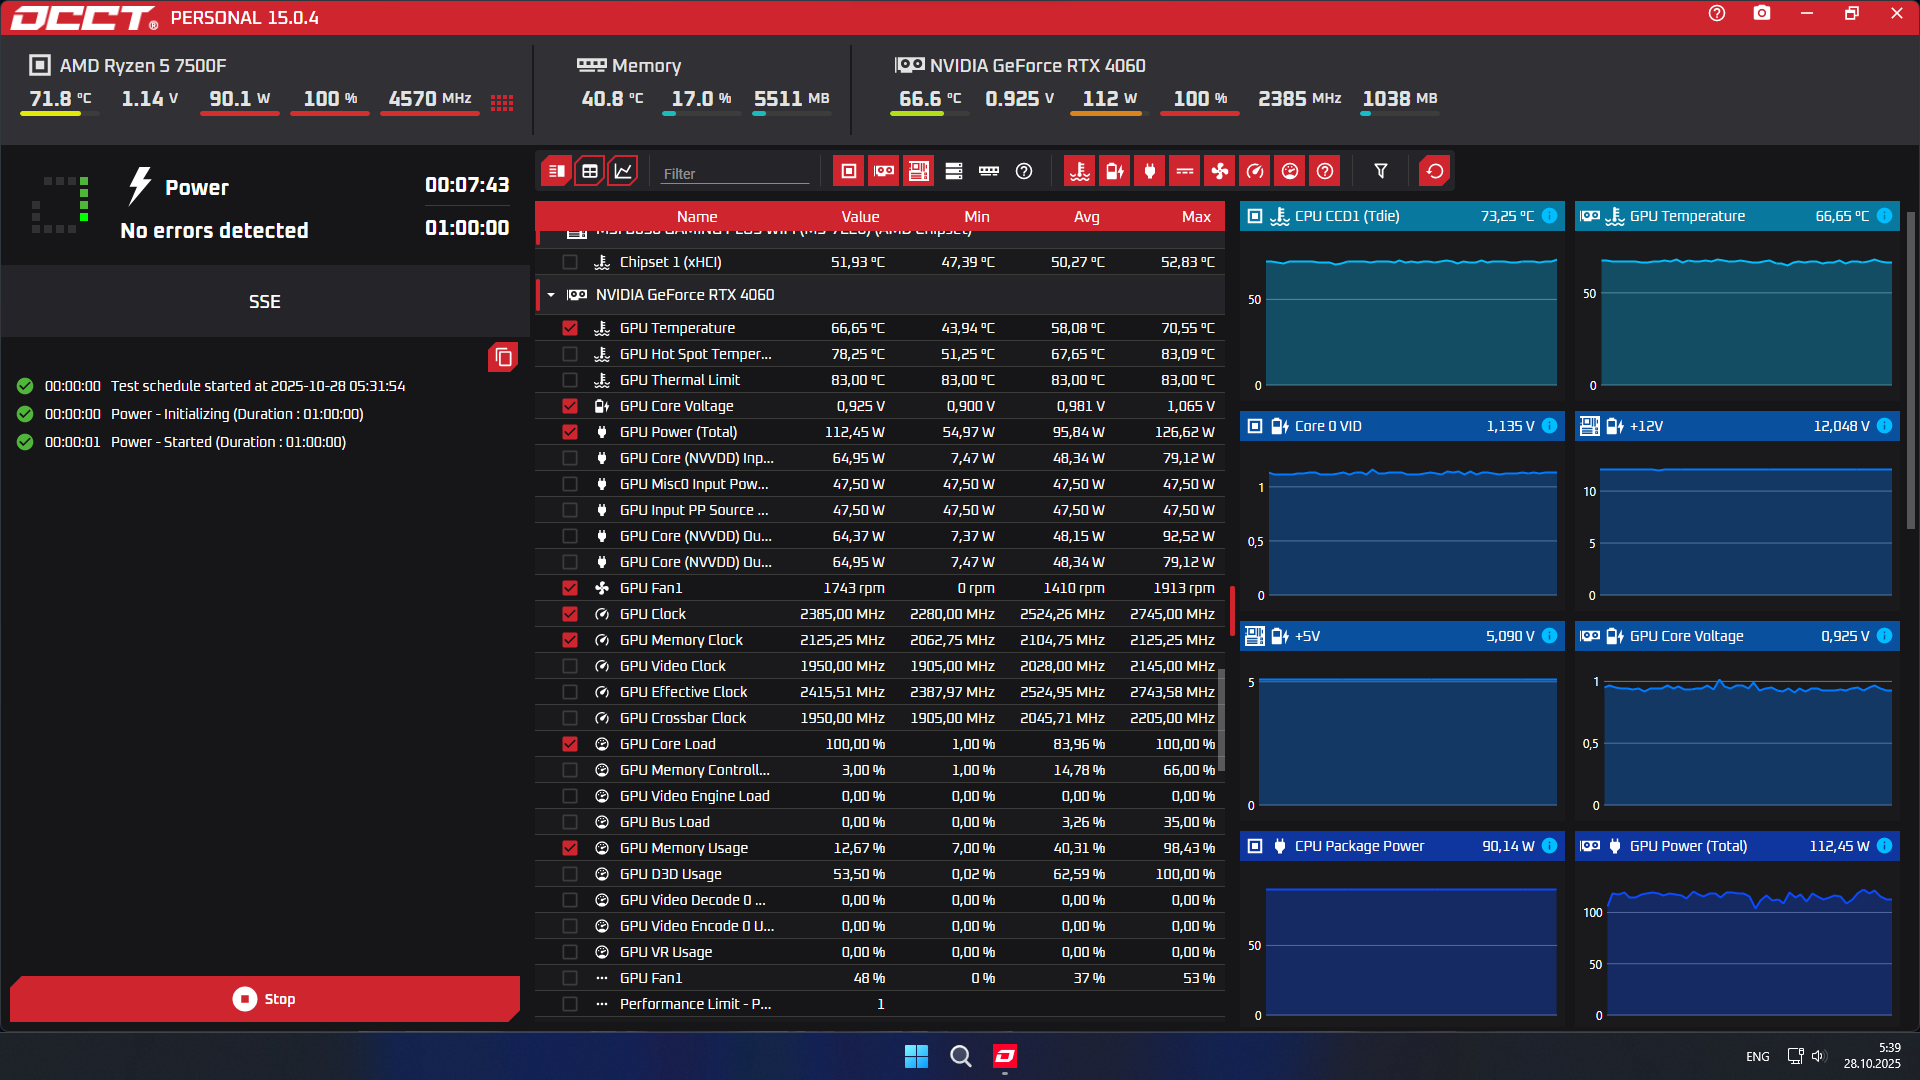Sort sensors by the Avg column
Screen dimensions: 1920x1080
(1086, 217)
